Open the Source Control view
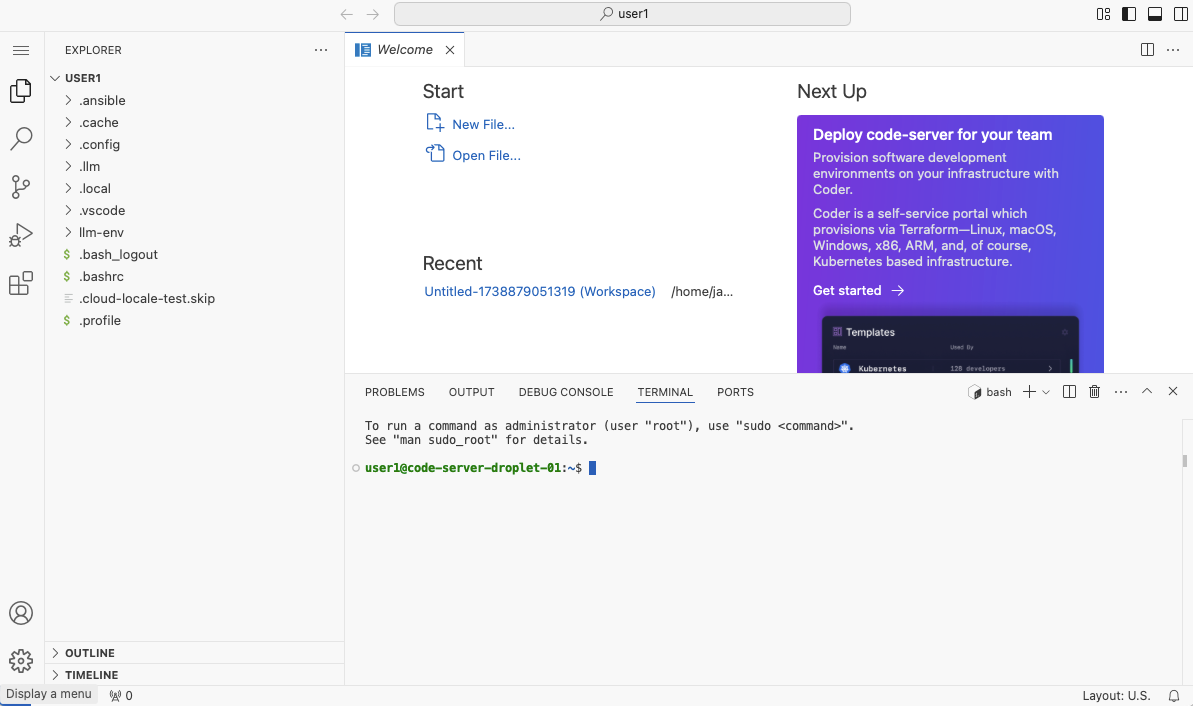Viewport: 1193px width, 706px height. coord(21,186)
